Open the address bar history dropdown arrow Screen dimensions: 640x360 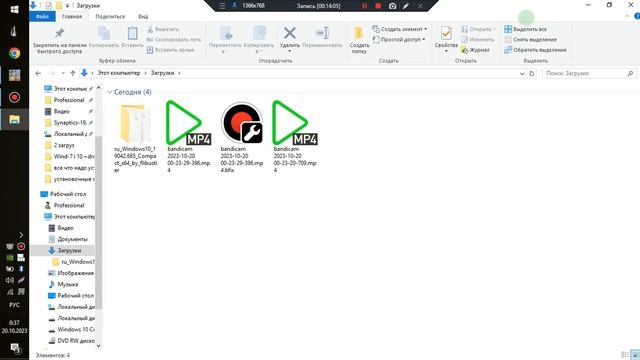point(522,73)
